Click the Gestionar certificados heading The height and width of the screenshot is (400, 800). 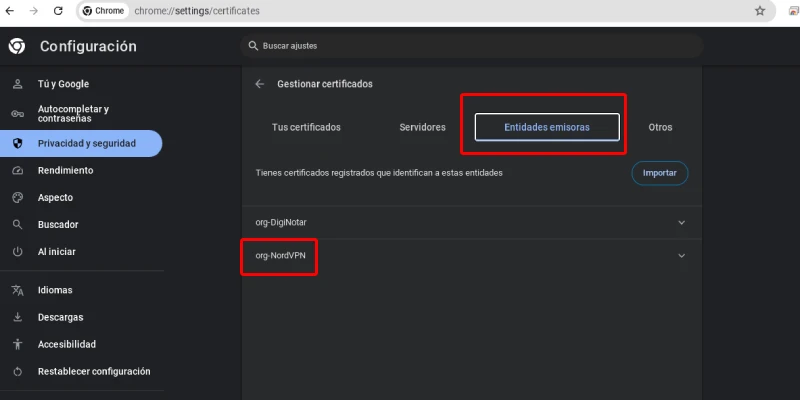[325, 84]
